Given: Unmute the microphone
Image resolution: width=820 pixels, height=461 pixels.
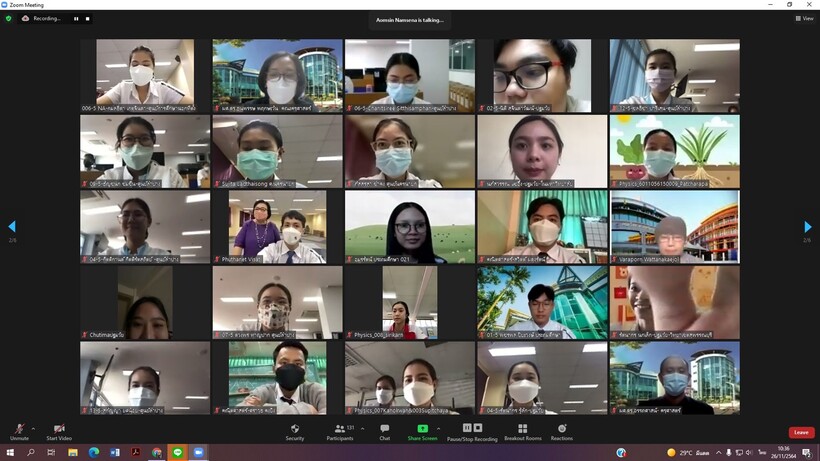Looking at the screenshot, I should tap(19, 429).
